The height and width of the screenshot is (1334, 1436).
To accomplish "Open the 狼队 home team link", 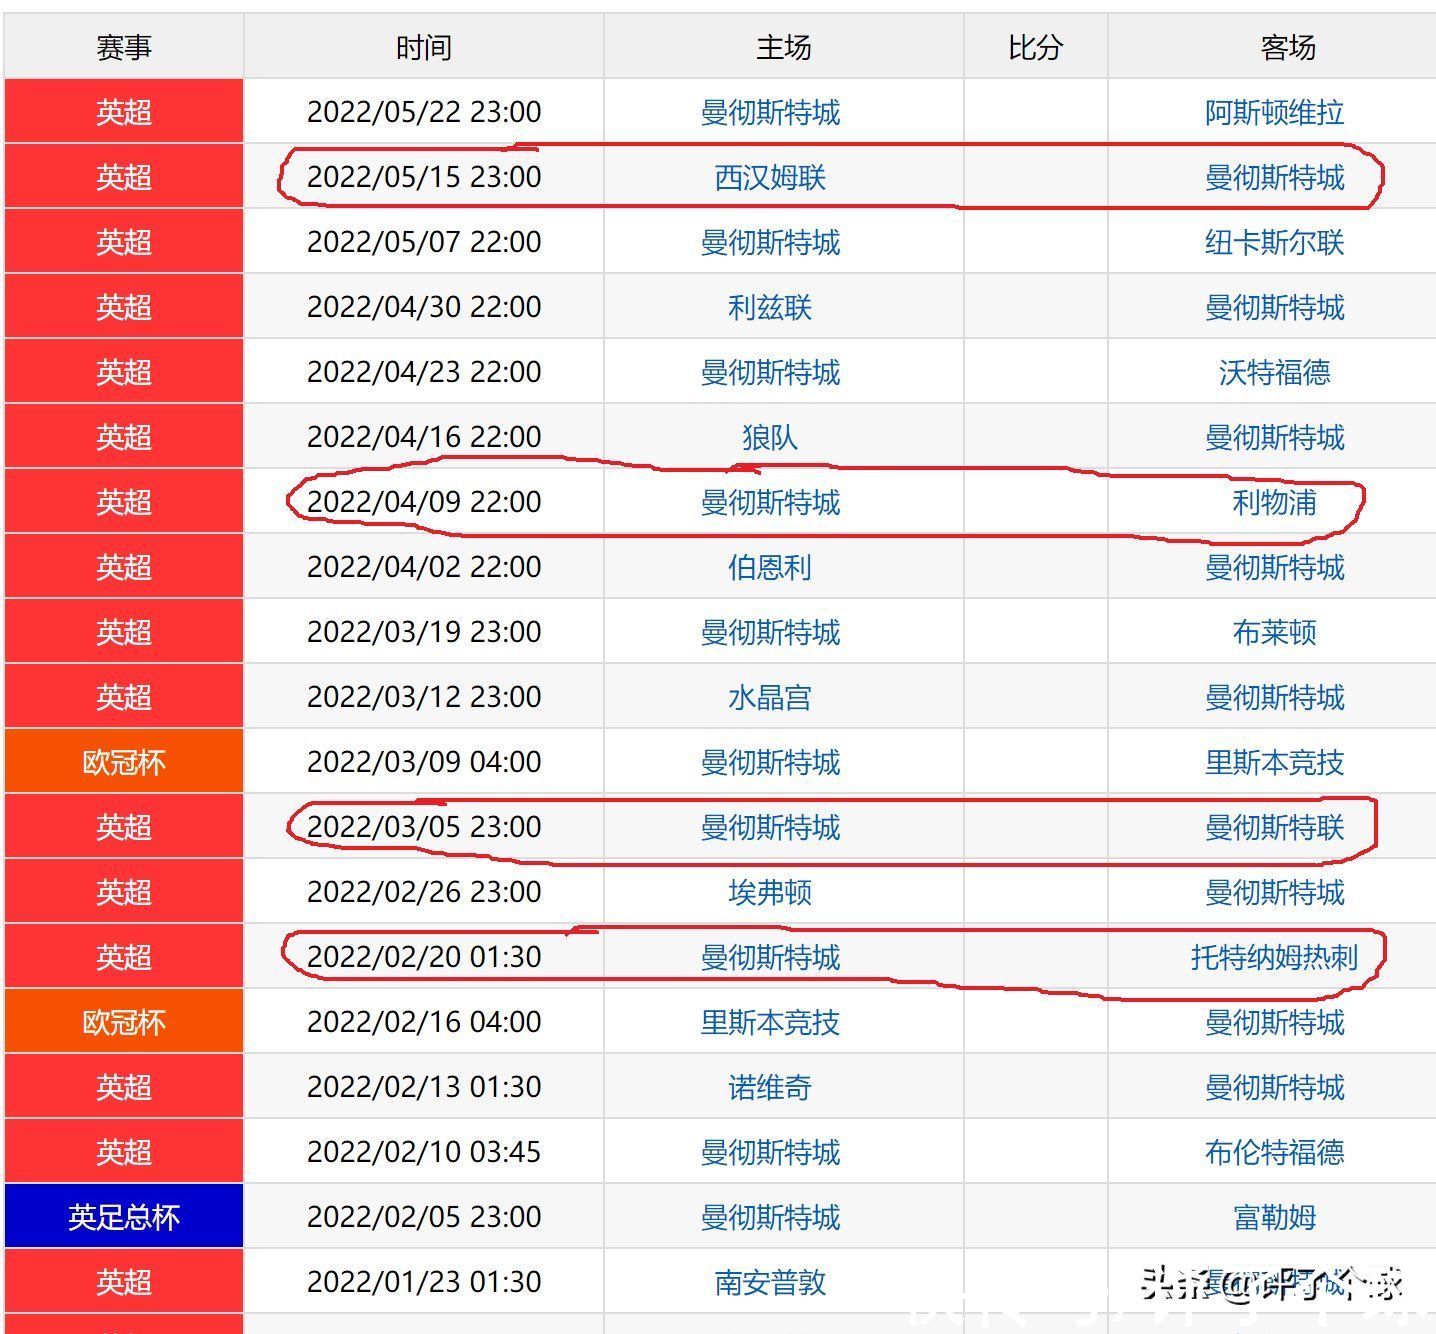I will 770,437.
